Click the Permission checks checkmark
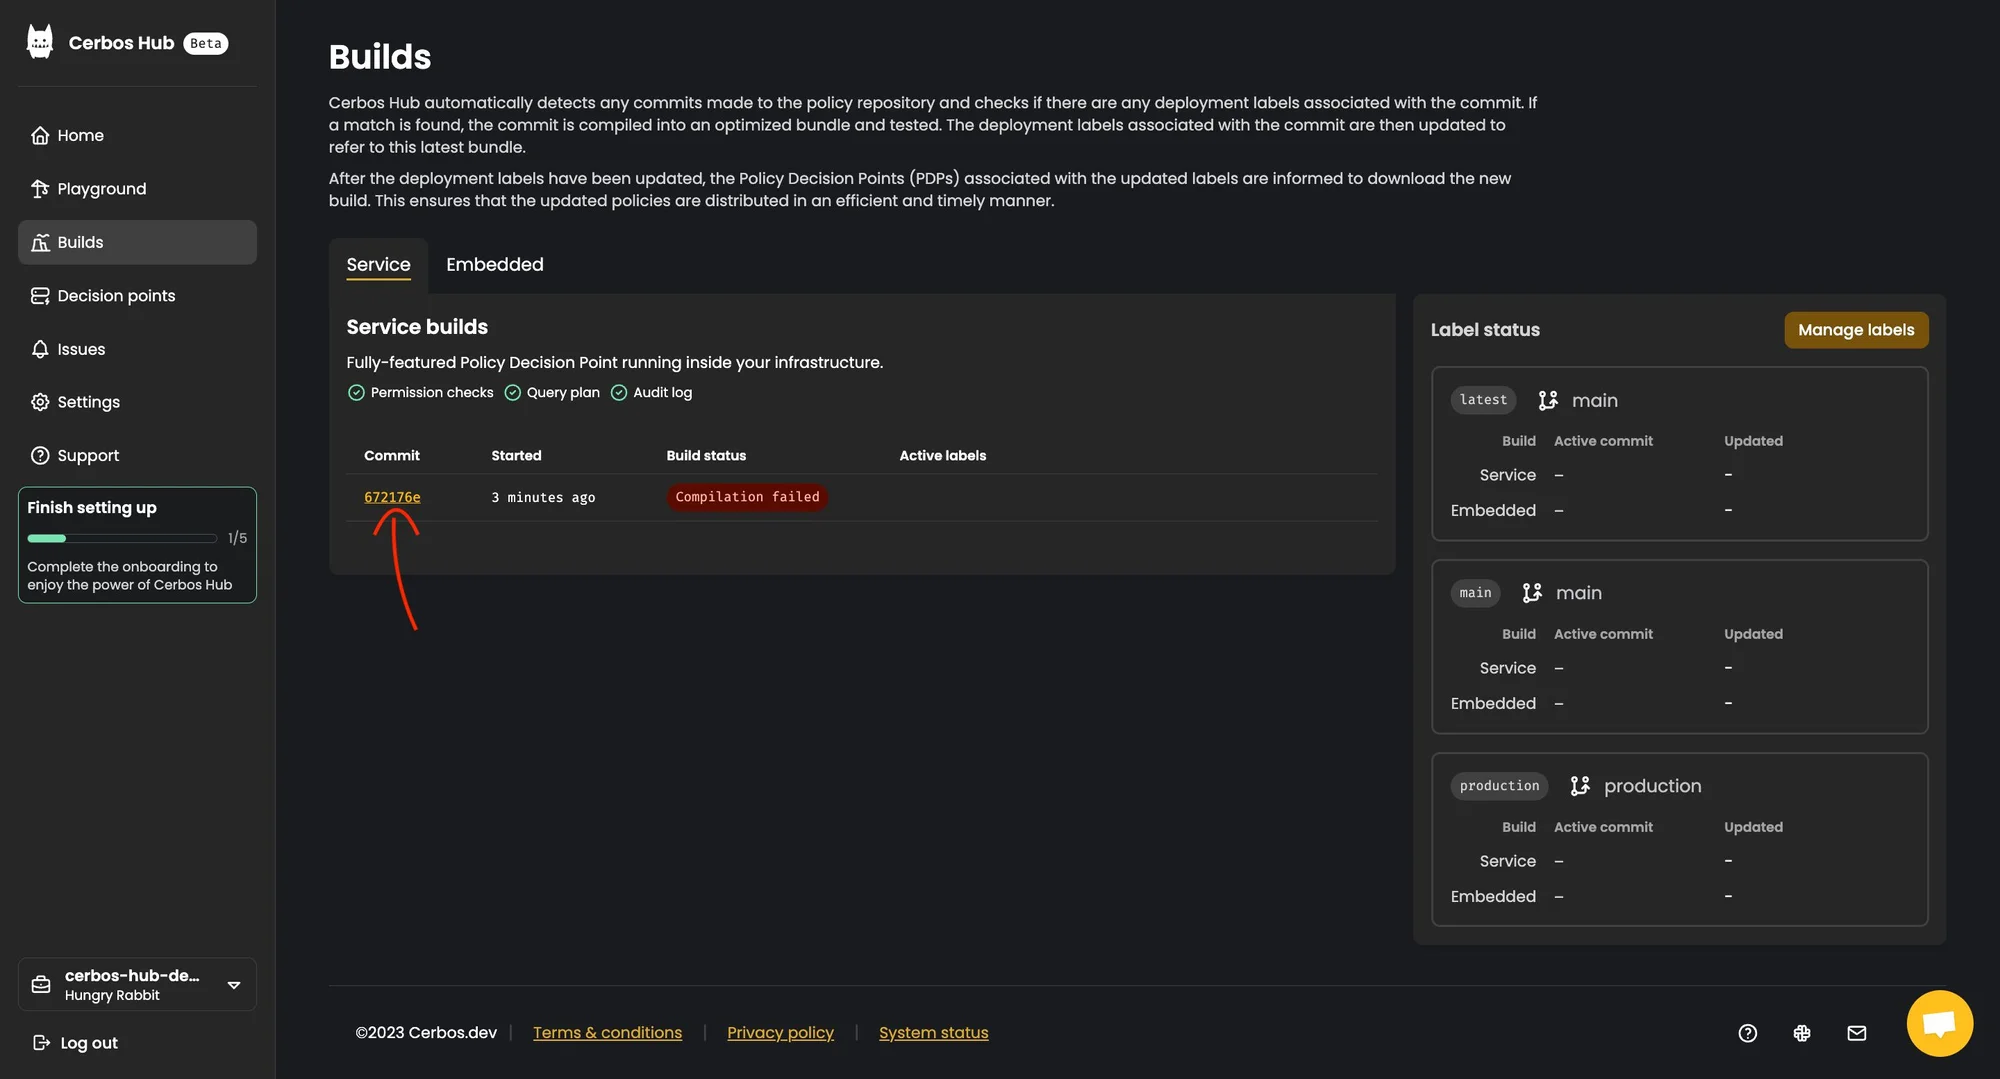 coord(356,393)
